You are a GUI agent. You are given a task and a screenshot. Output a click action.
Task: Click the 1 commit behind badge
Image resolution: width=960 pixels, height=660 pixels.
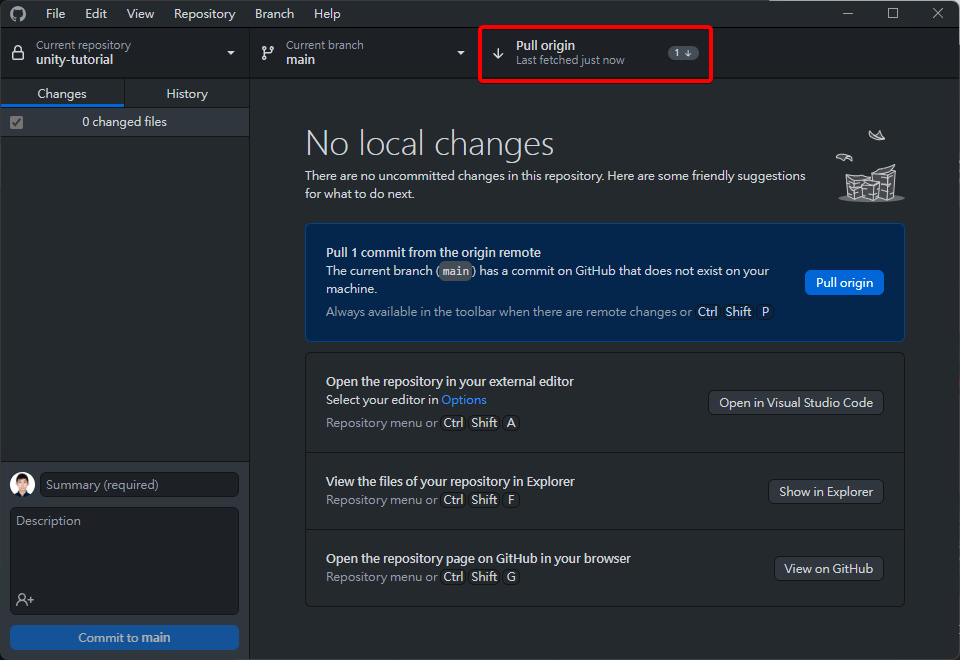coord(683,53)
